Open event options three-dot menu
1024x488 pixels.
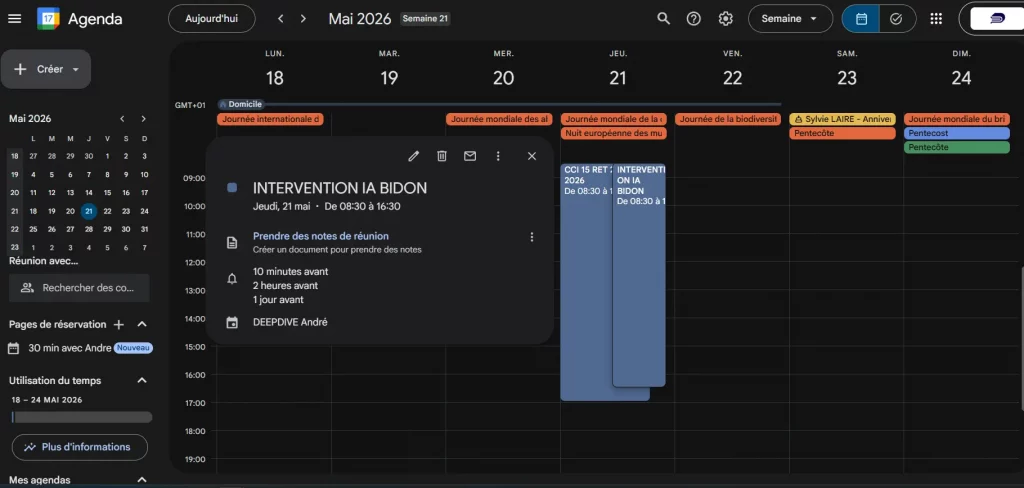coord(498,156)
